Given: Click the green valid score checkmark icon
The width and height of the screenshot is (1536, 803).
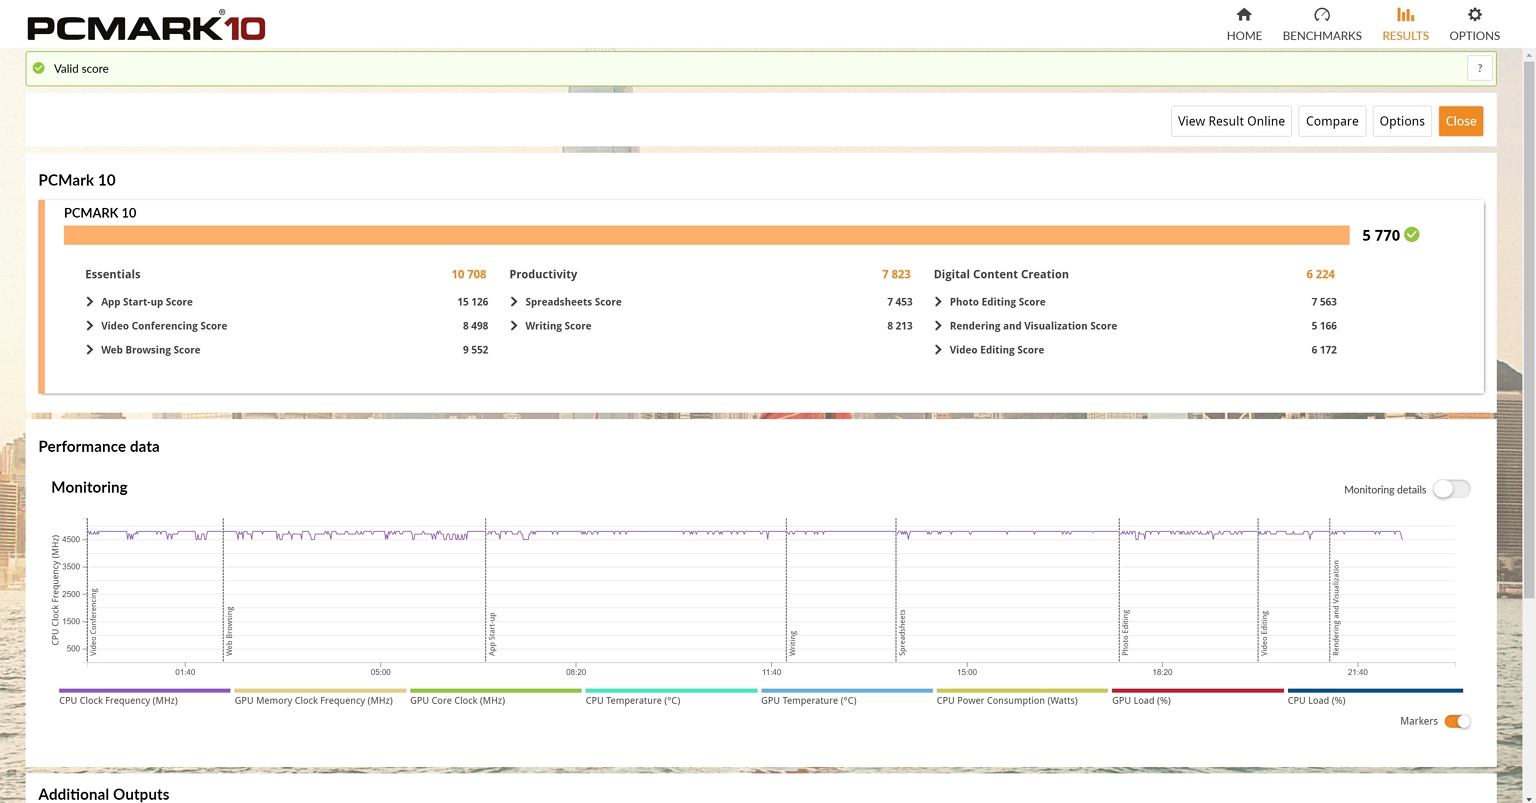Looking at the screenshot, I should click(x=39, y=69).
